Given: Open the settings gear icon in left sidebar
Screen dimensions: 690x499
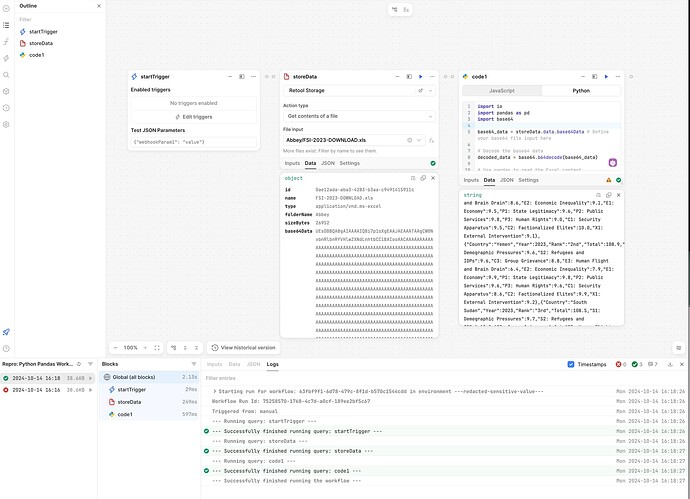Looking at the screenshot, I should pyautogui.click(x=6, y=125).
